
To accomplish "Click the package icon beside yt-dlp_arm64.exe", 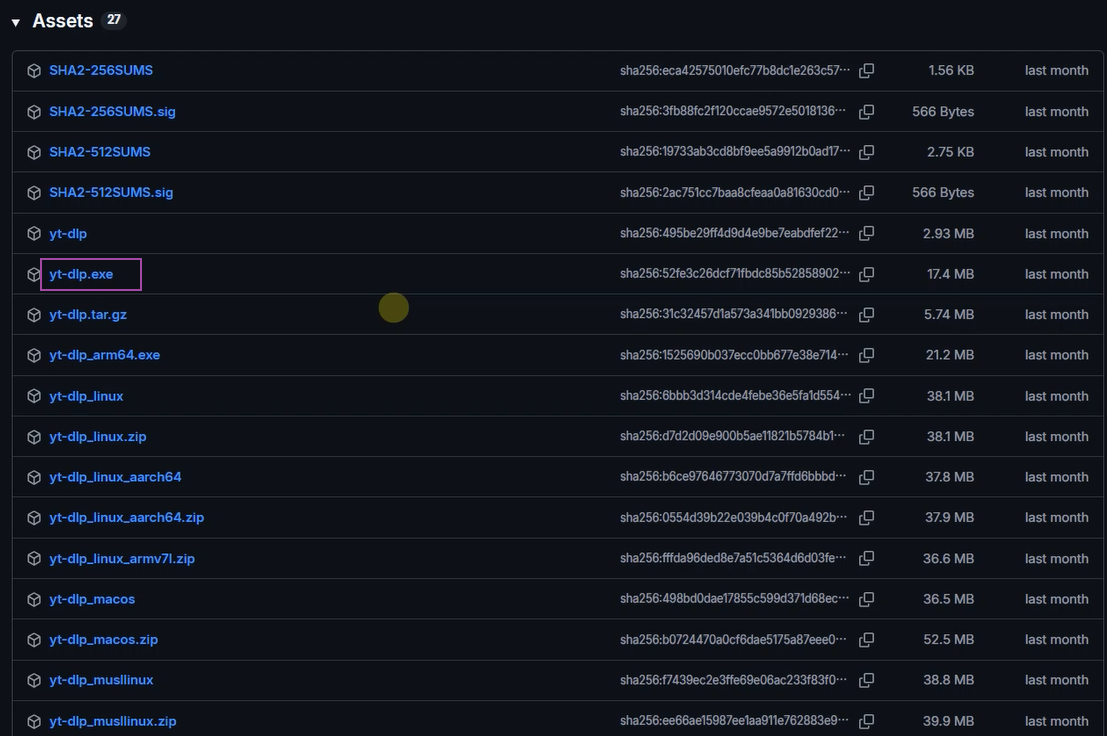I will (34, 355).
